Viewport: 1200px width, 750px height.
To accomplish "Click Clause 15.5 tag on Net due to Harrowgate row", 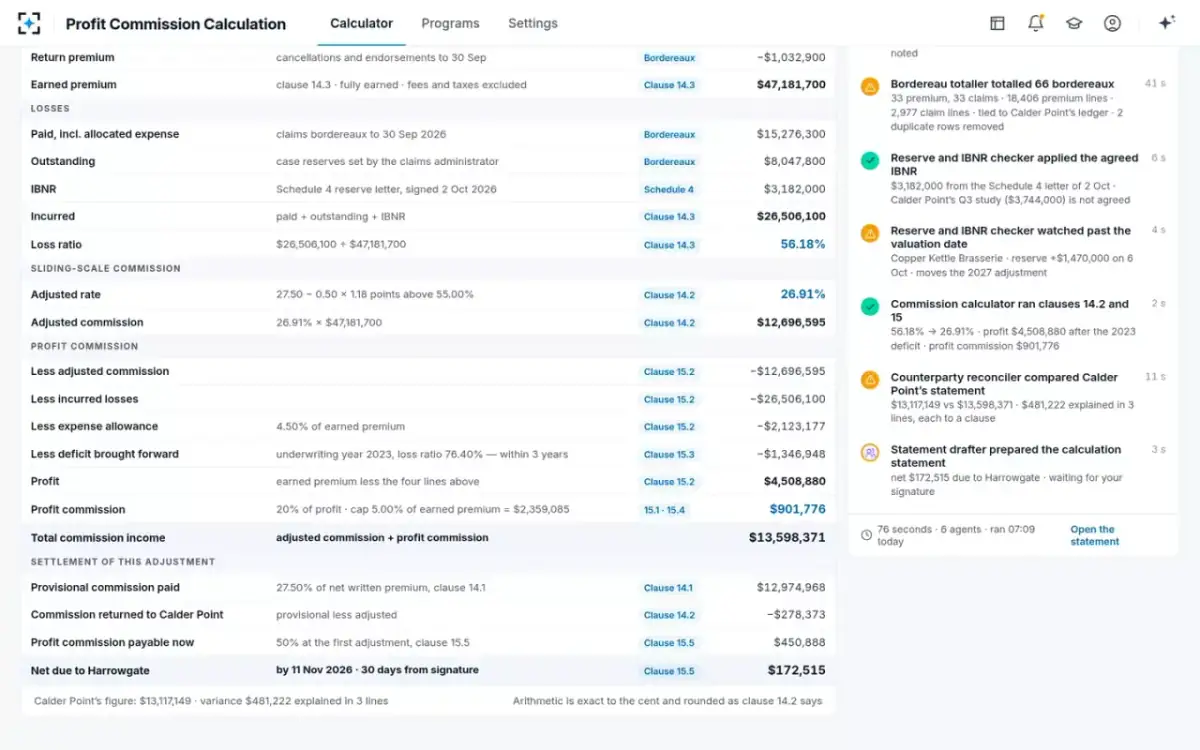I will pos(669,671).
